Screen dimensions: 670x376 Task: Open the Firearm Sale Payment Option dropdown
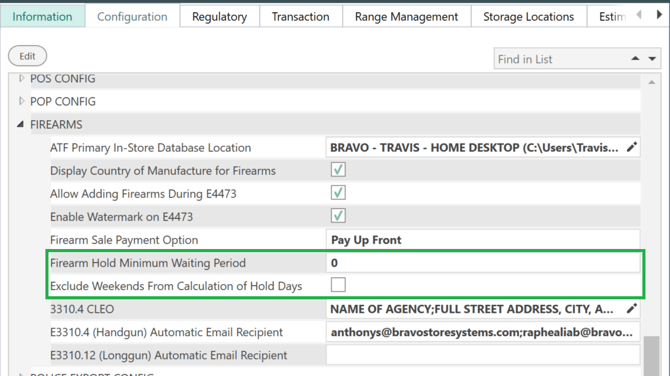(x=483, y=240)
